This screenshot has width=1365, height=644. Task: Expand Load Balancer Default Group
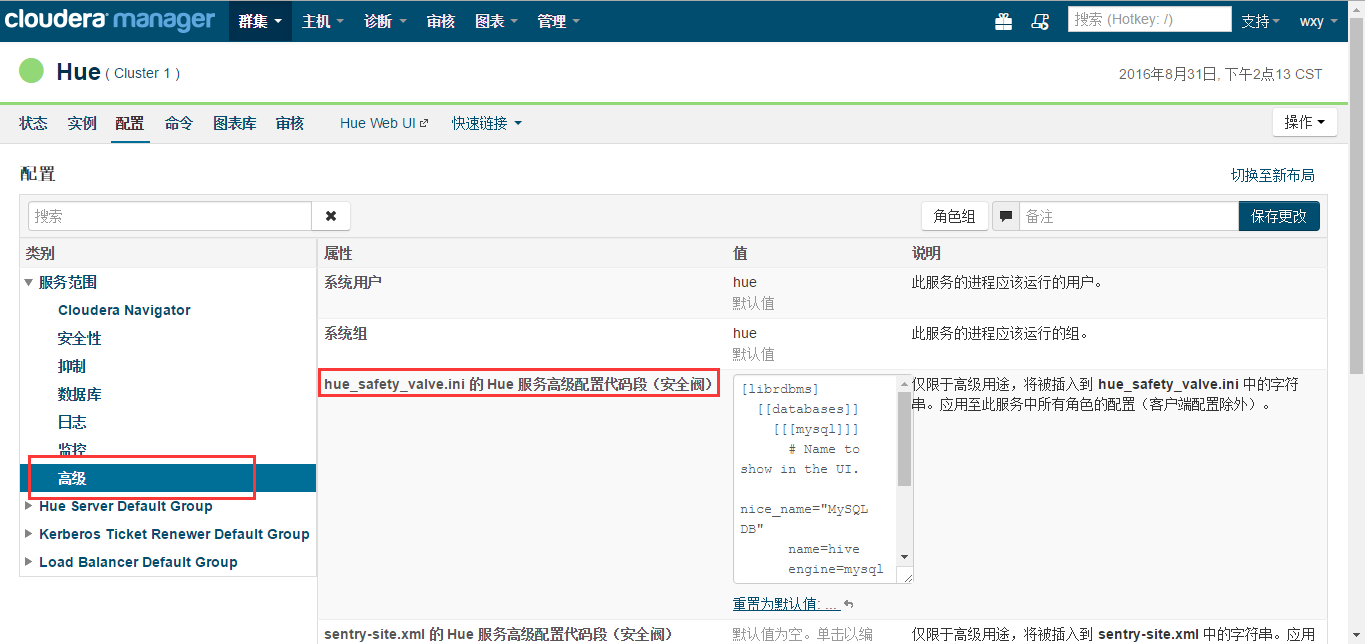pos(29,562)
